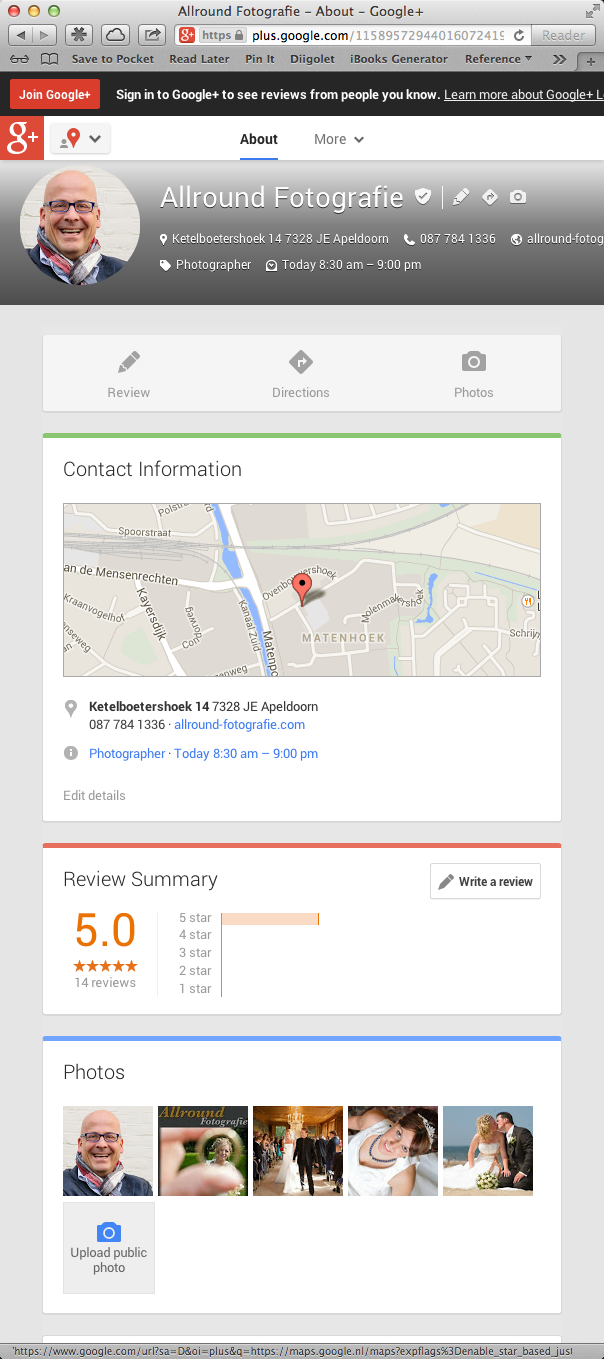Image resolution: width=604 pixels, height=1359 pixels.
Task: Click the header directions icon beside the name
Action: [489, 197]
